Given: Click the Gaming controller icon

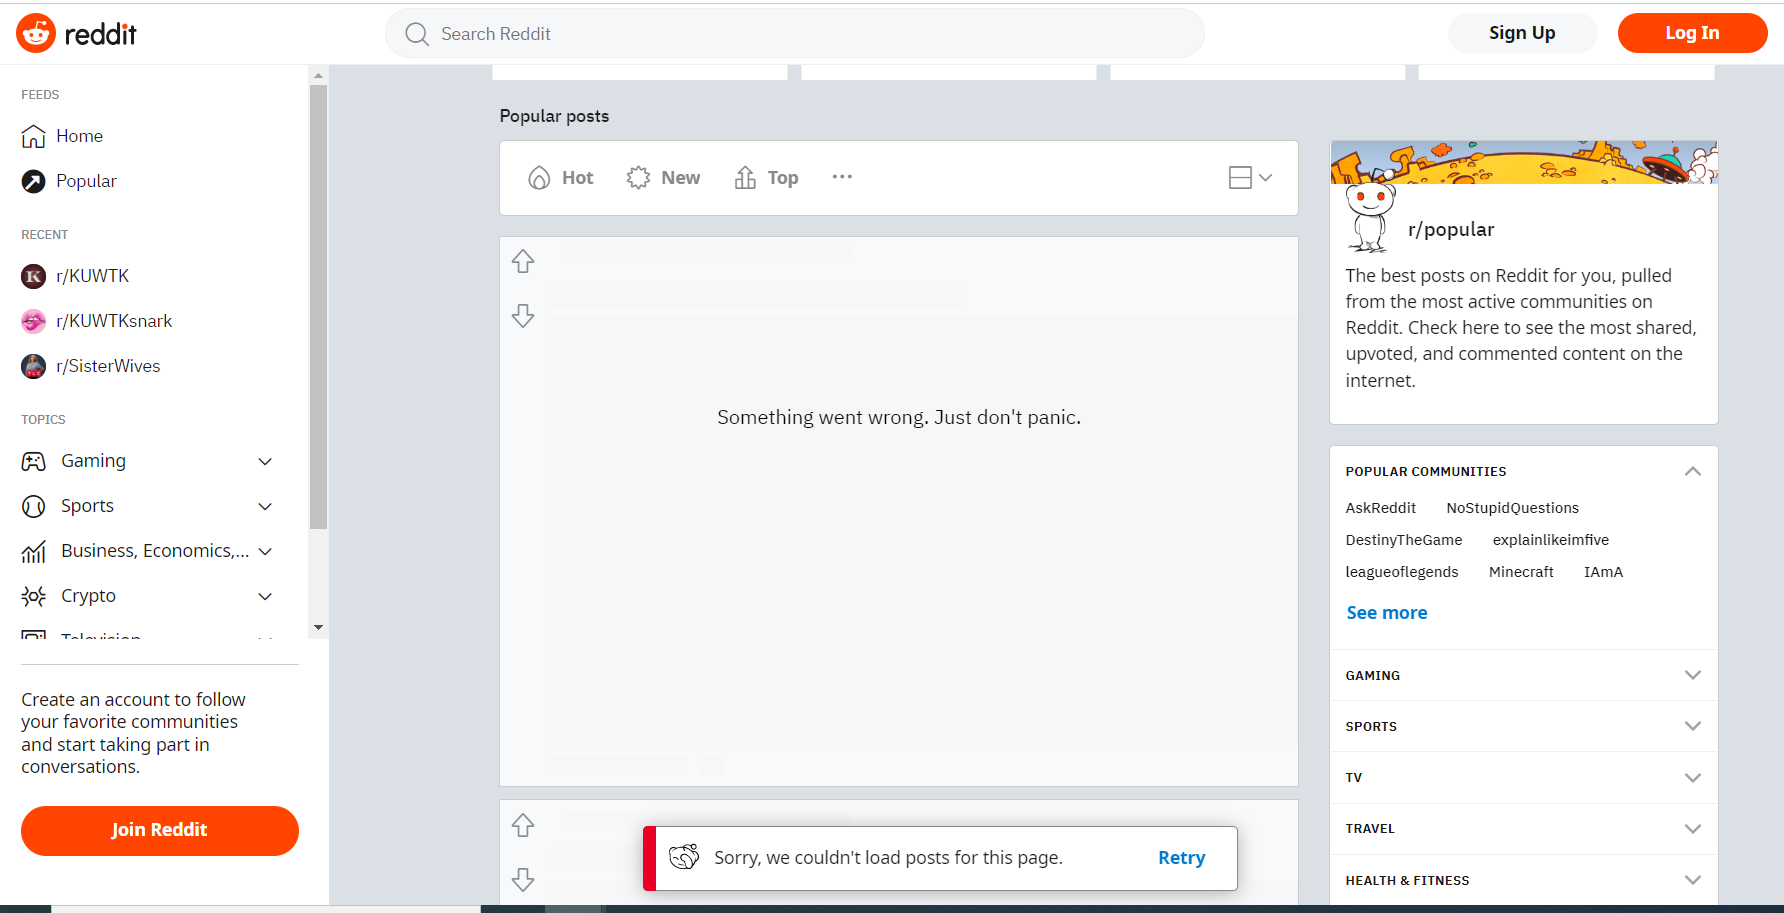Looking at the screenshot, I should click(x=34, y=461).
